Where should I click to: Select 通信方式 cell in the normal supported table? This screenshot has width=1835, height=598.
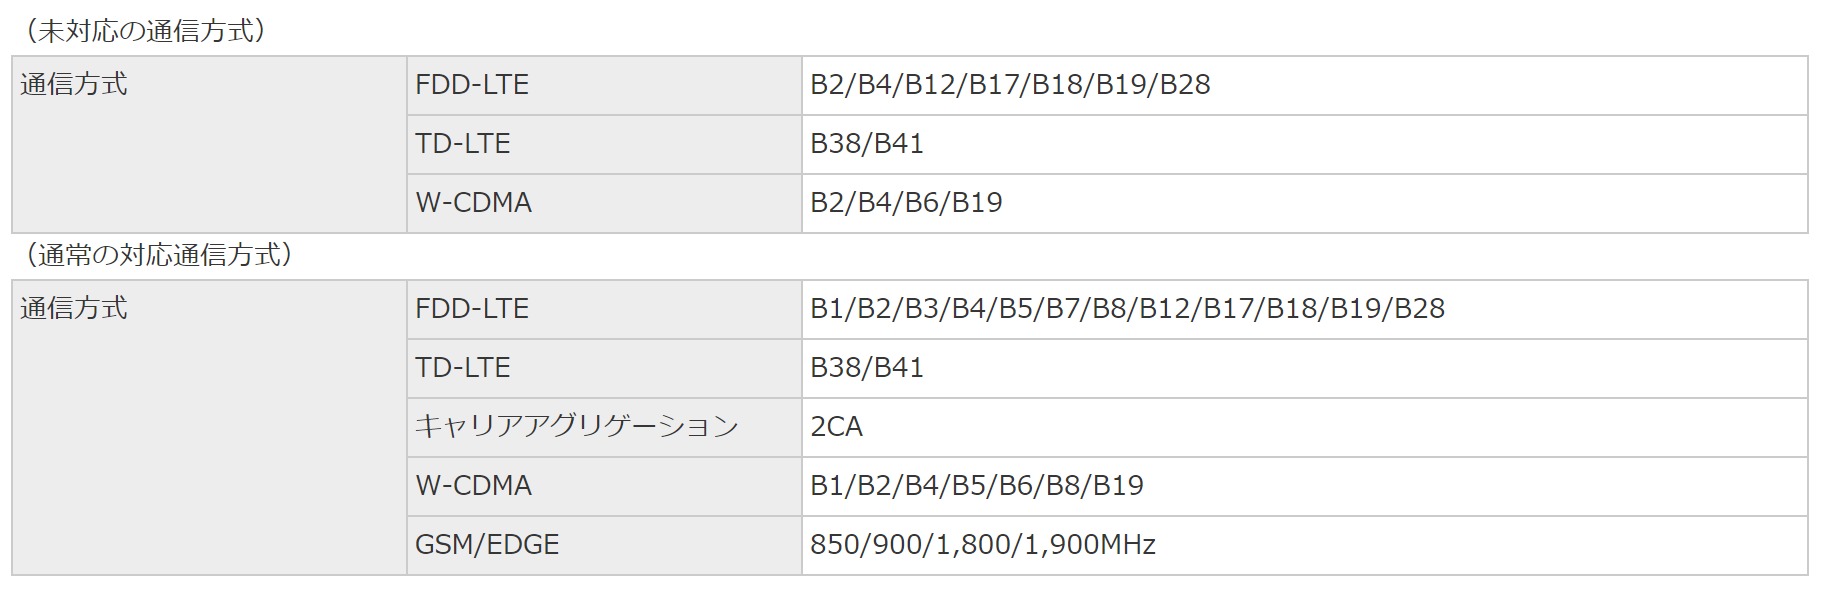click(74, 308)
